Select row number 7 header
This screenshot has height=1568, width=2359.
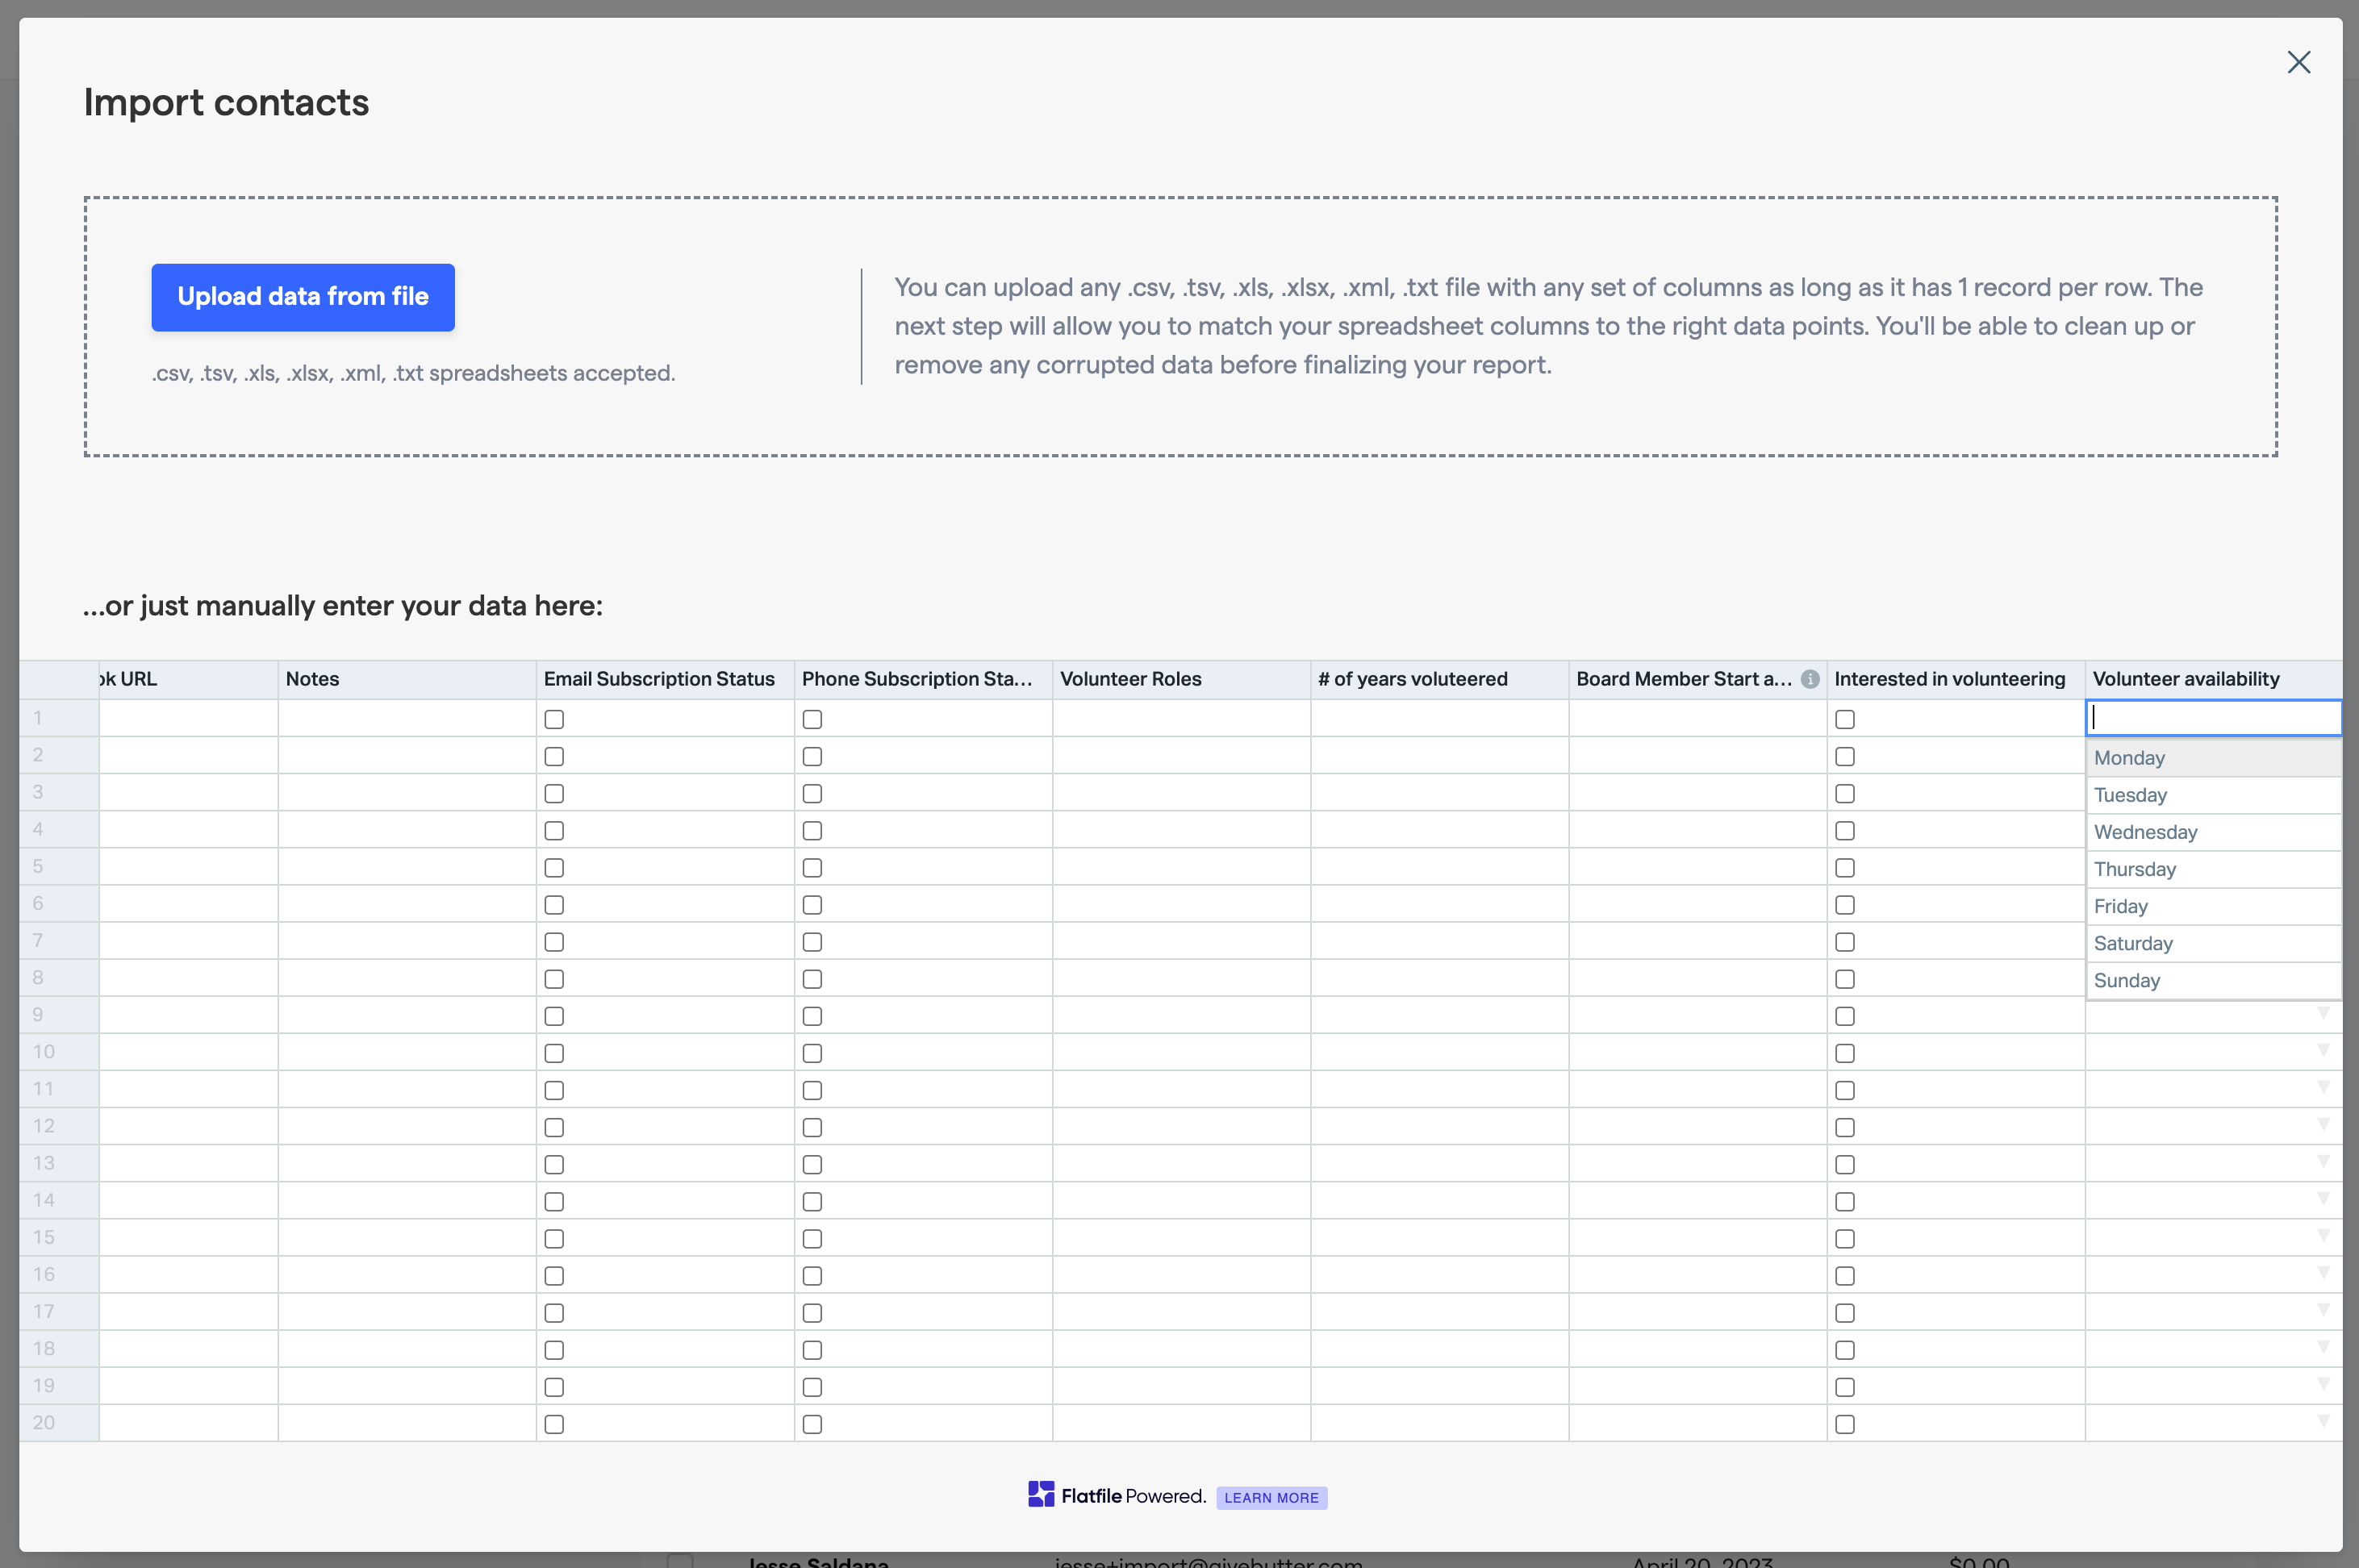click(x=59, y=940)
